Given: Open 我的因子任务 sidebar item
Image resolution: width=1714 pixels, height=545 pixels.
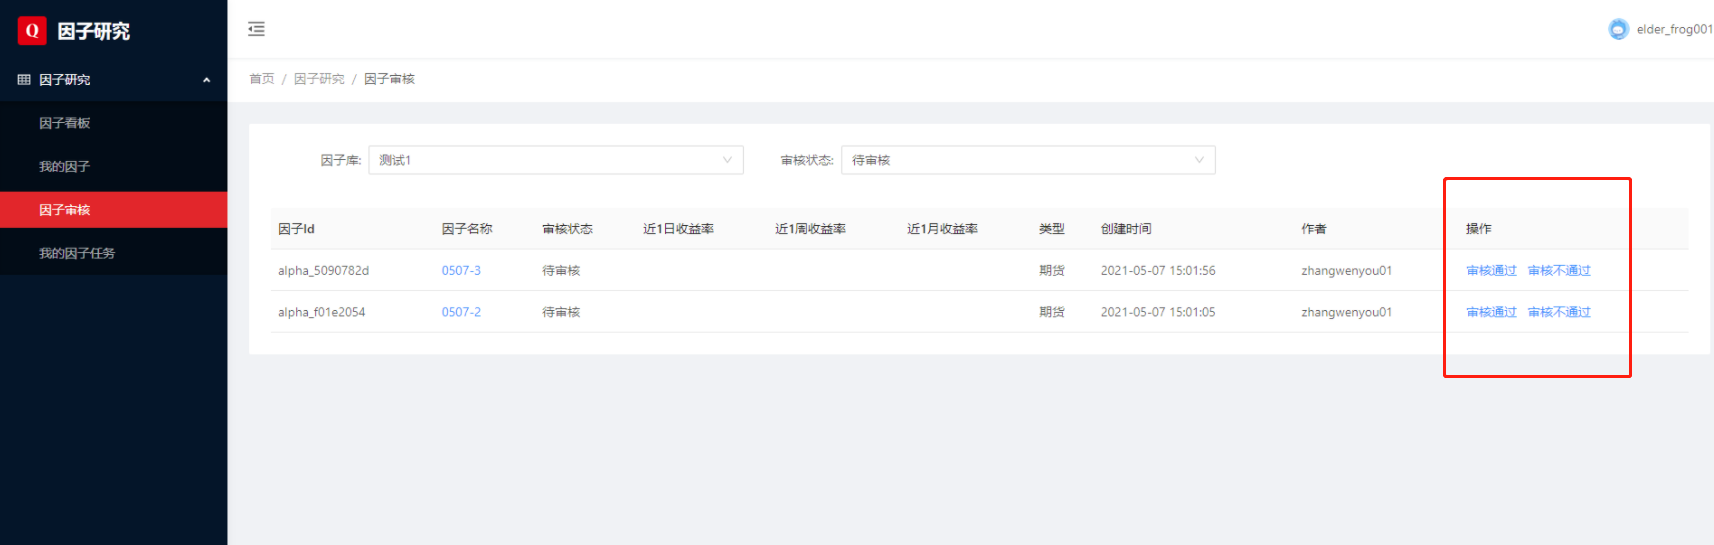Looking at the screenshot, I should coord(77,254).
